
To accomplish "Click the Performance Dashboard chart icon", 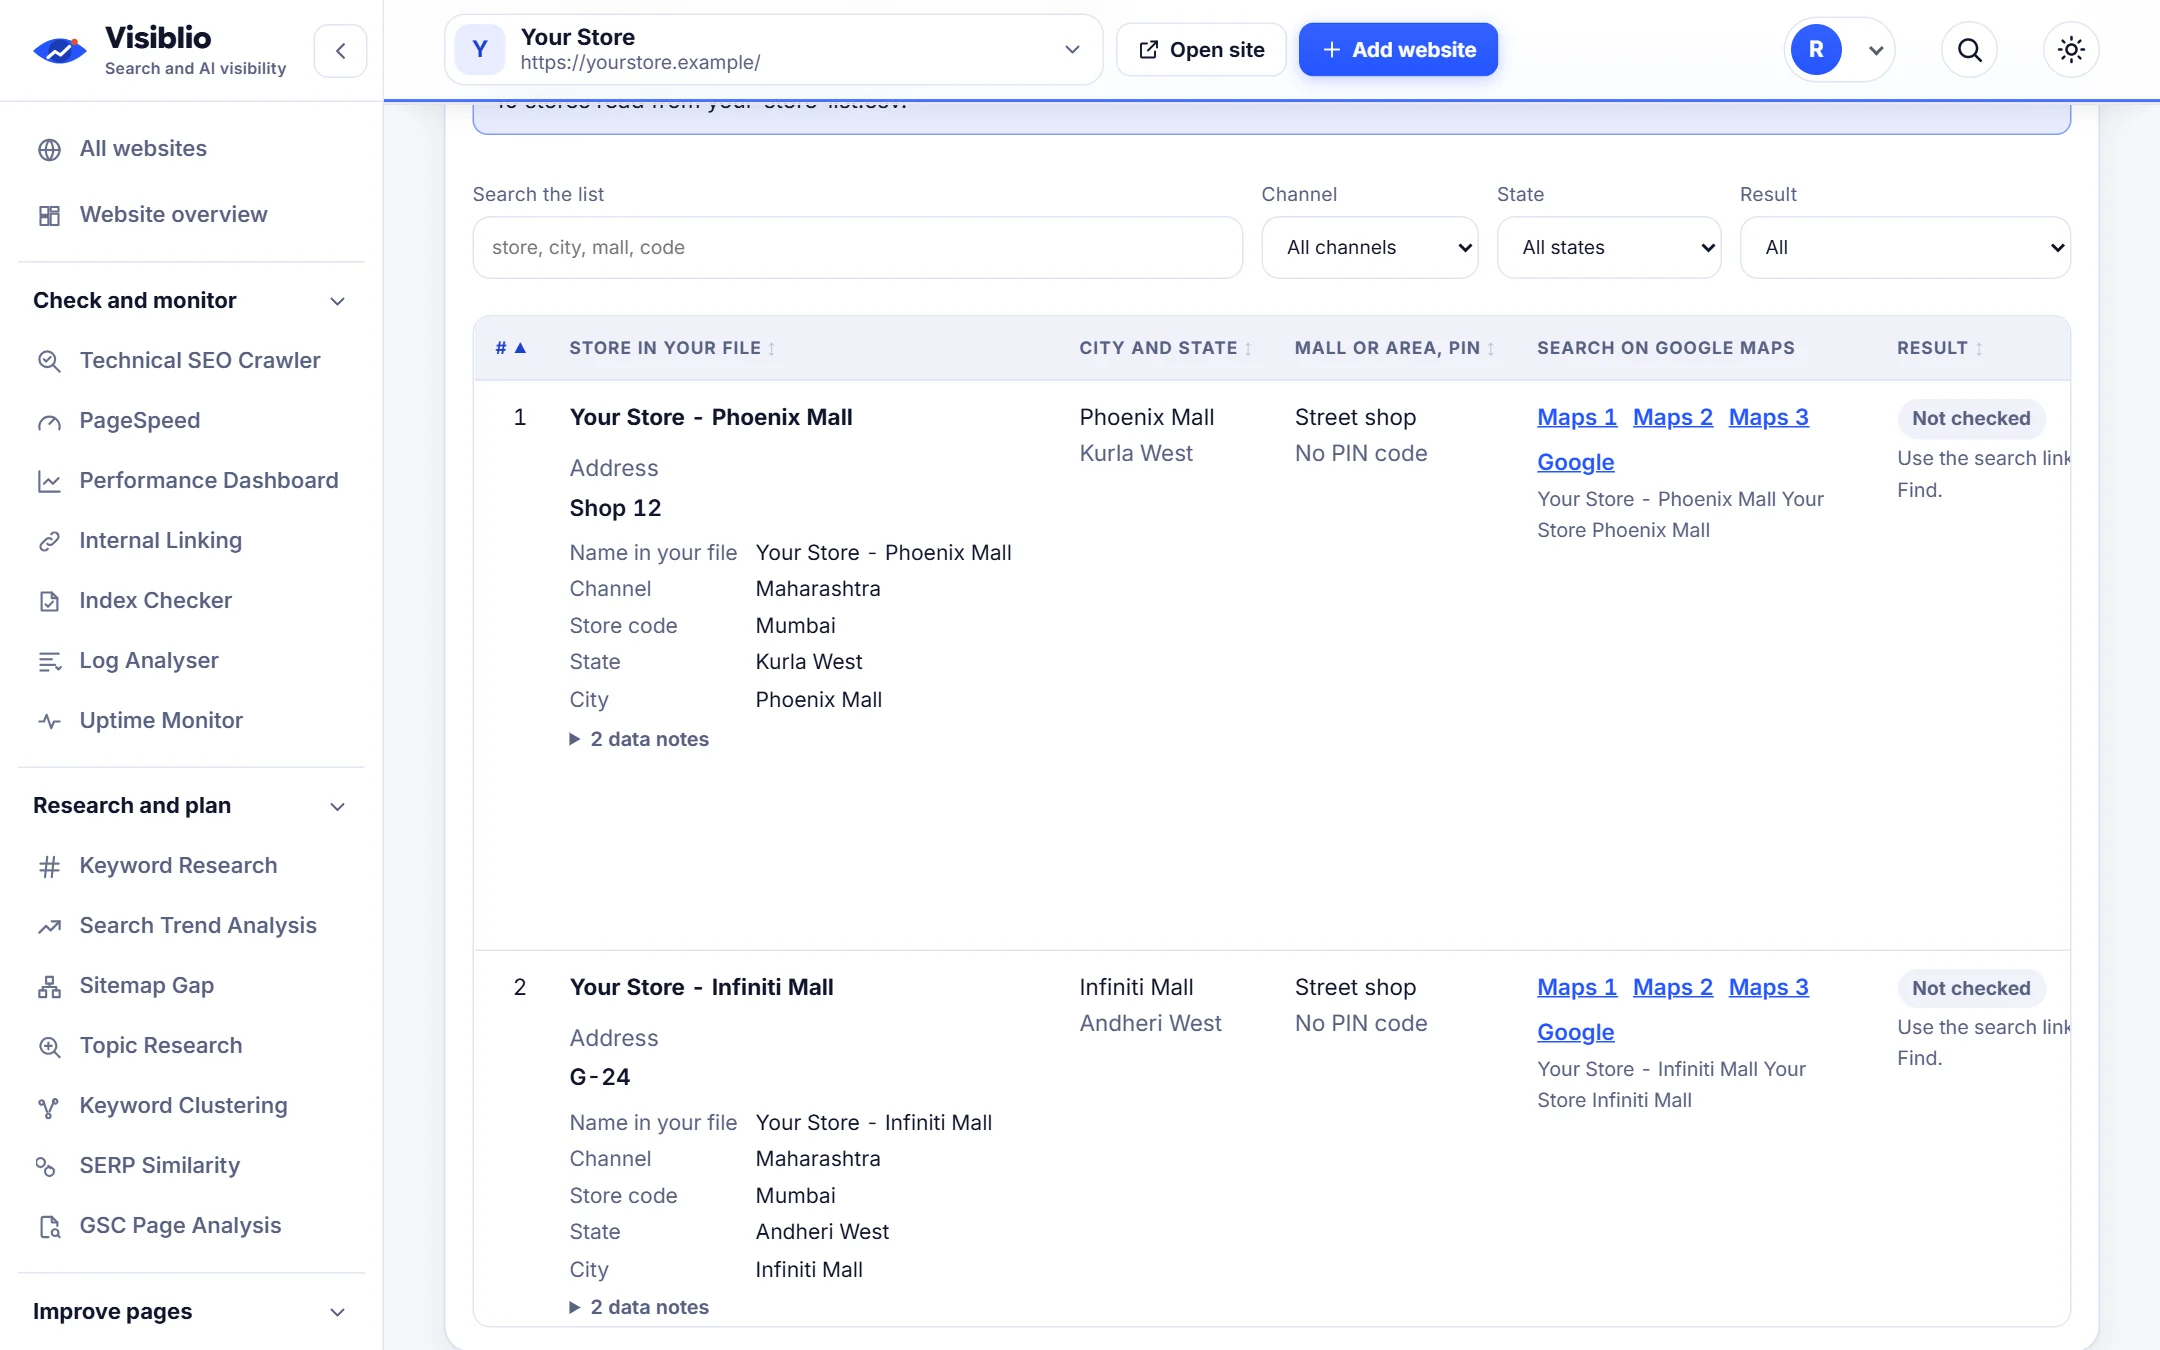I will [x=49, y=481].
